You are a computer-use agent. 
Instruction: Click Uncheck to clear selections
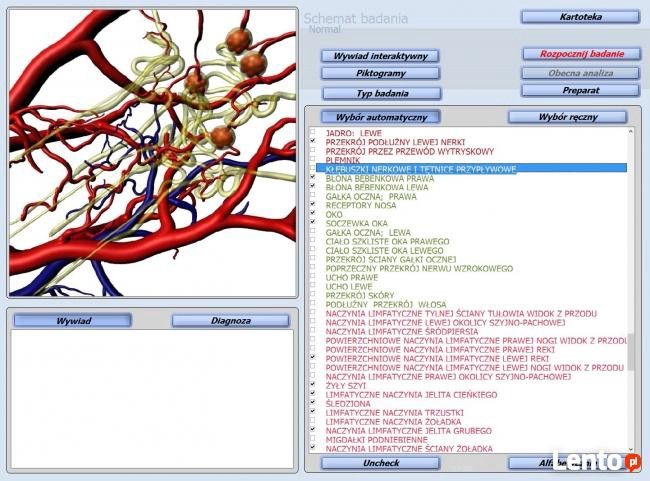click(381, 463)
